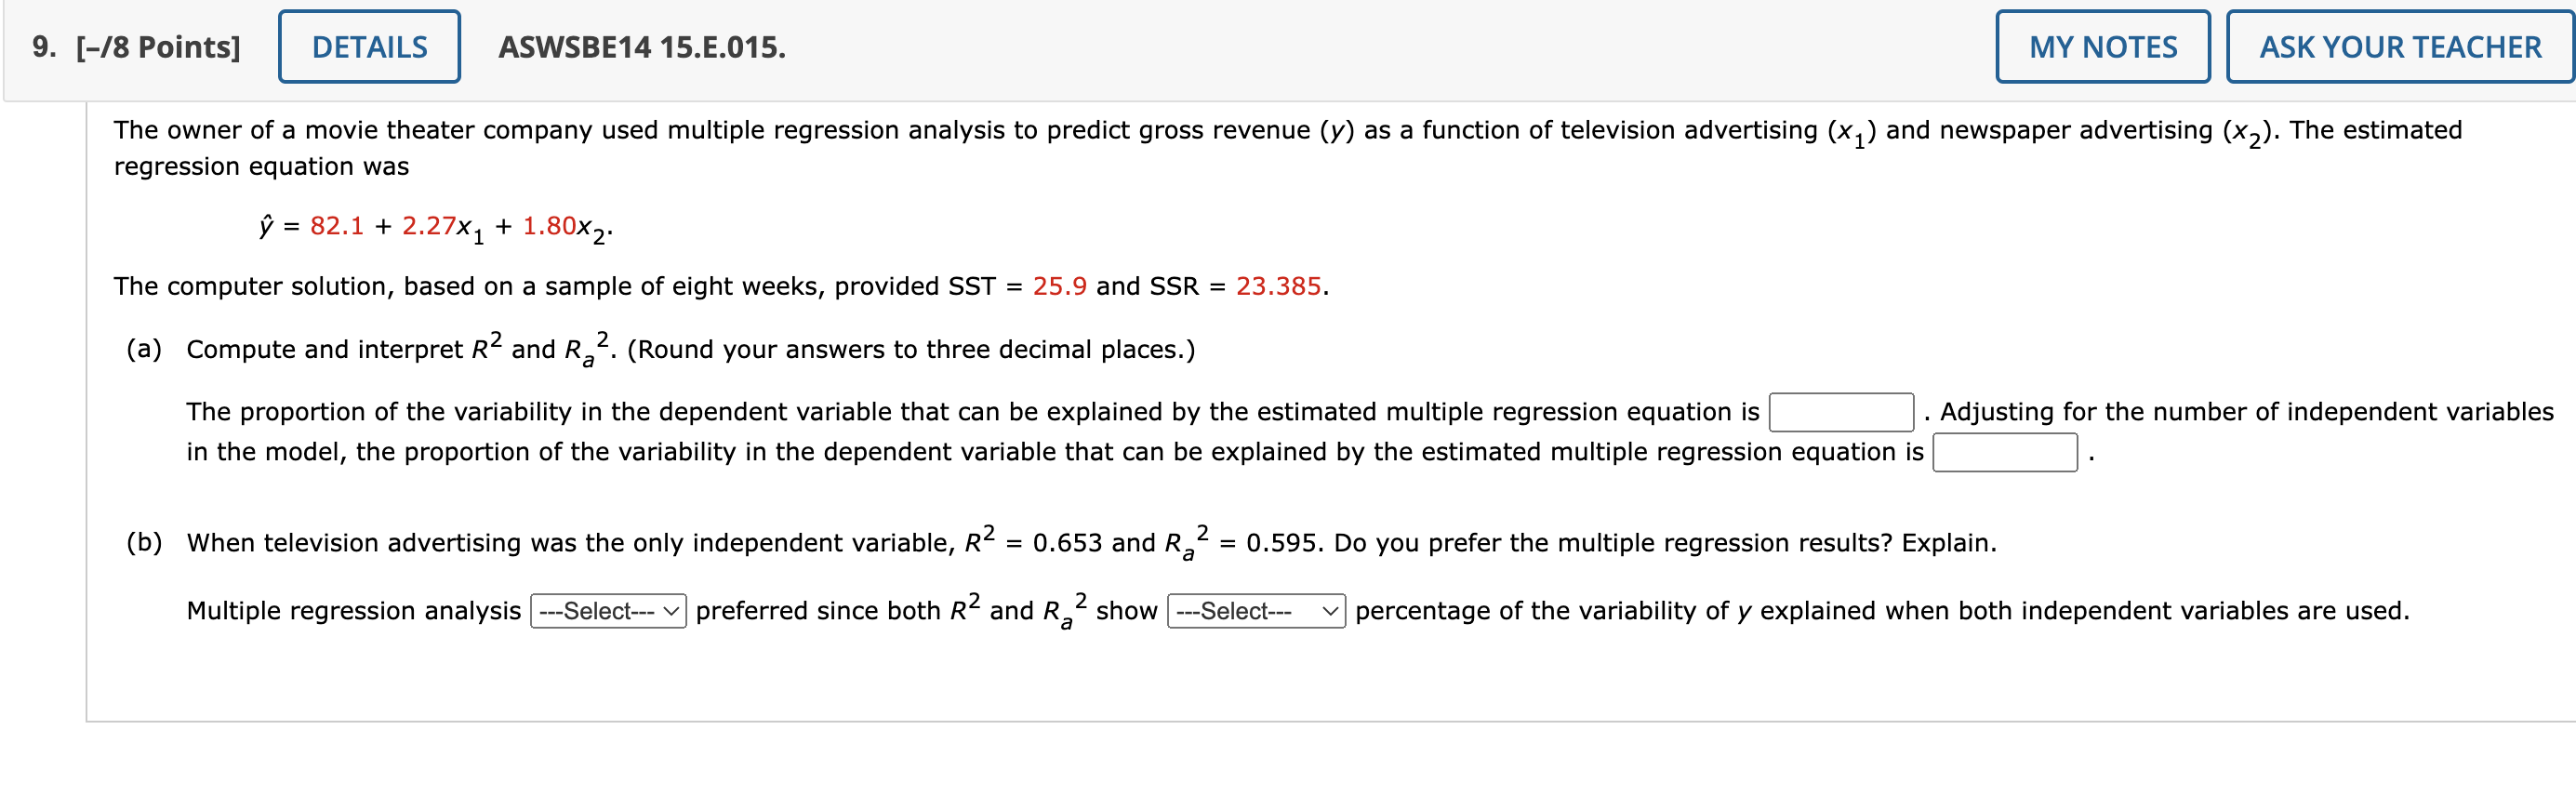Click the chevron on the second Select dropdown
This screenshot has width=2576, height=796.
[x=1330, y=611]
